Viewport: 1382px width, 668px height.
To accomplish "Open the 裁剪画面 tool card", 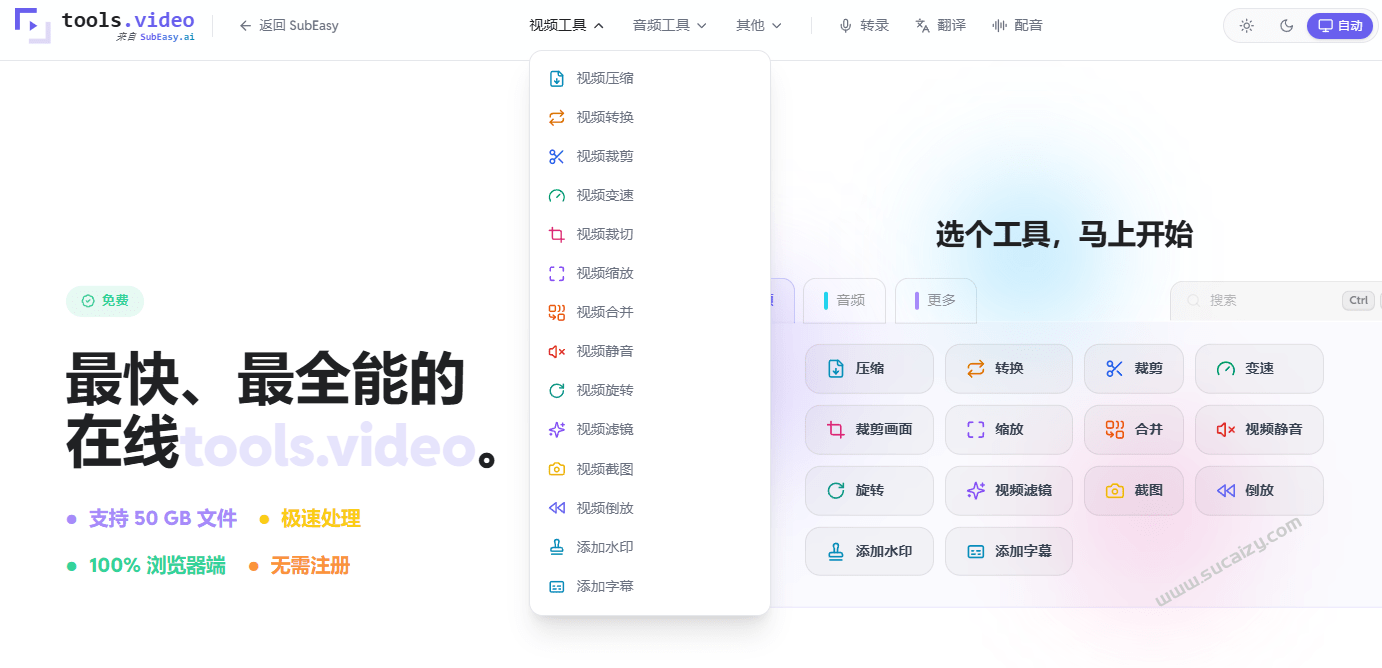I will [x=869, y=430].
